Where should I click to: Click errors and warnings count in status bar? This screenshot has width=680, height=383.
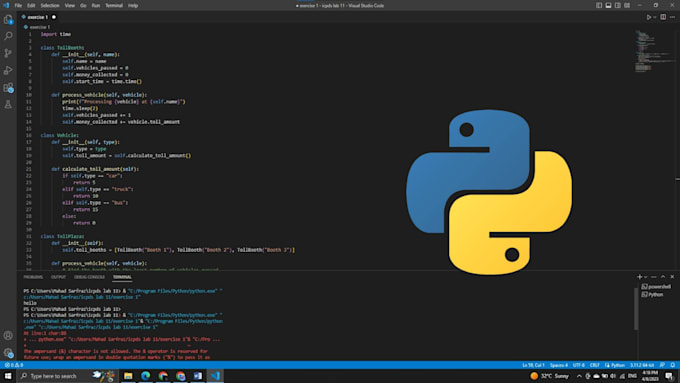pos(13,365)
